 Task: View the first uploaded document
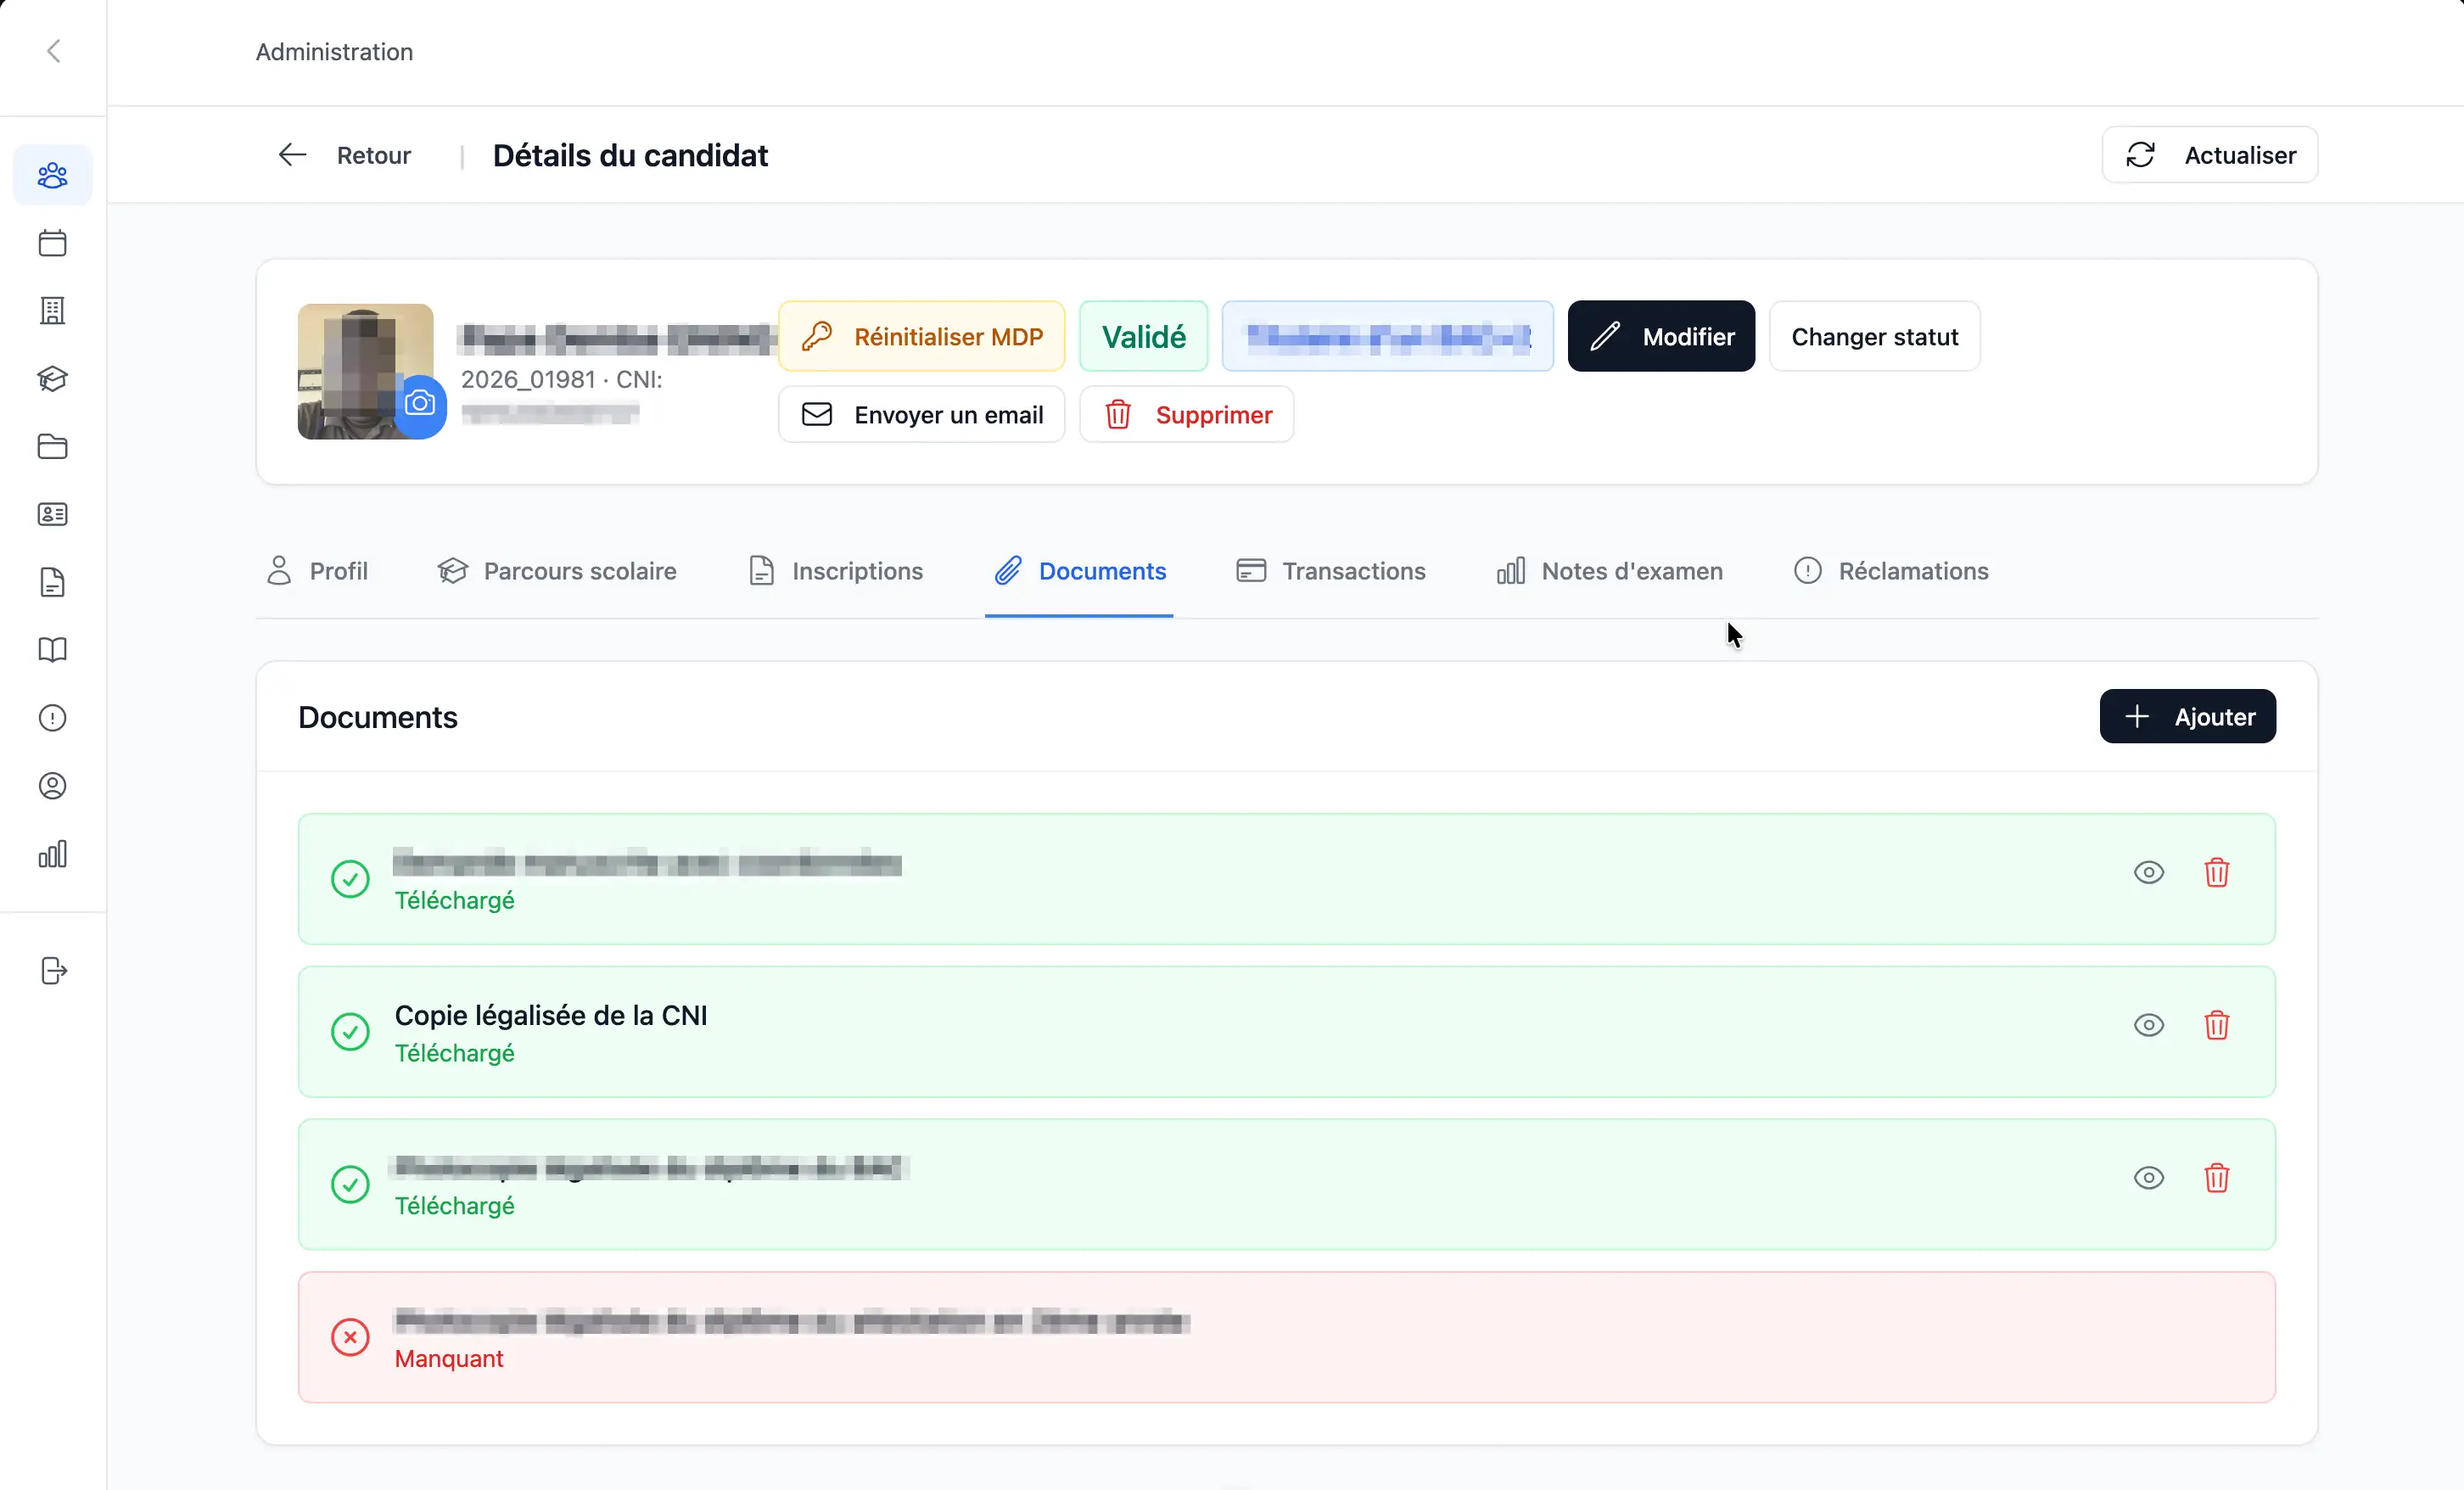coord(2148,872)
